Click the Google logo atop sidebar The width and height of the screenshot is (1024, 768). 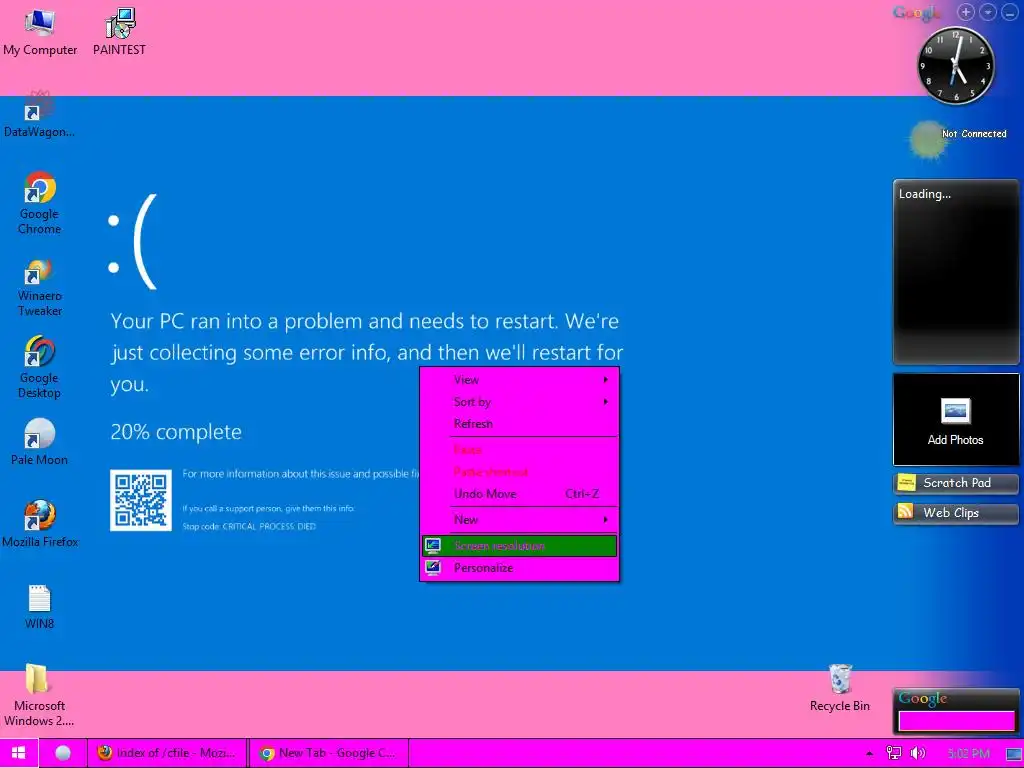click(916, 12)
